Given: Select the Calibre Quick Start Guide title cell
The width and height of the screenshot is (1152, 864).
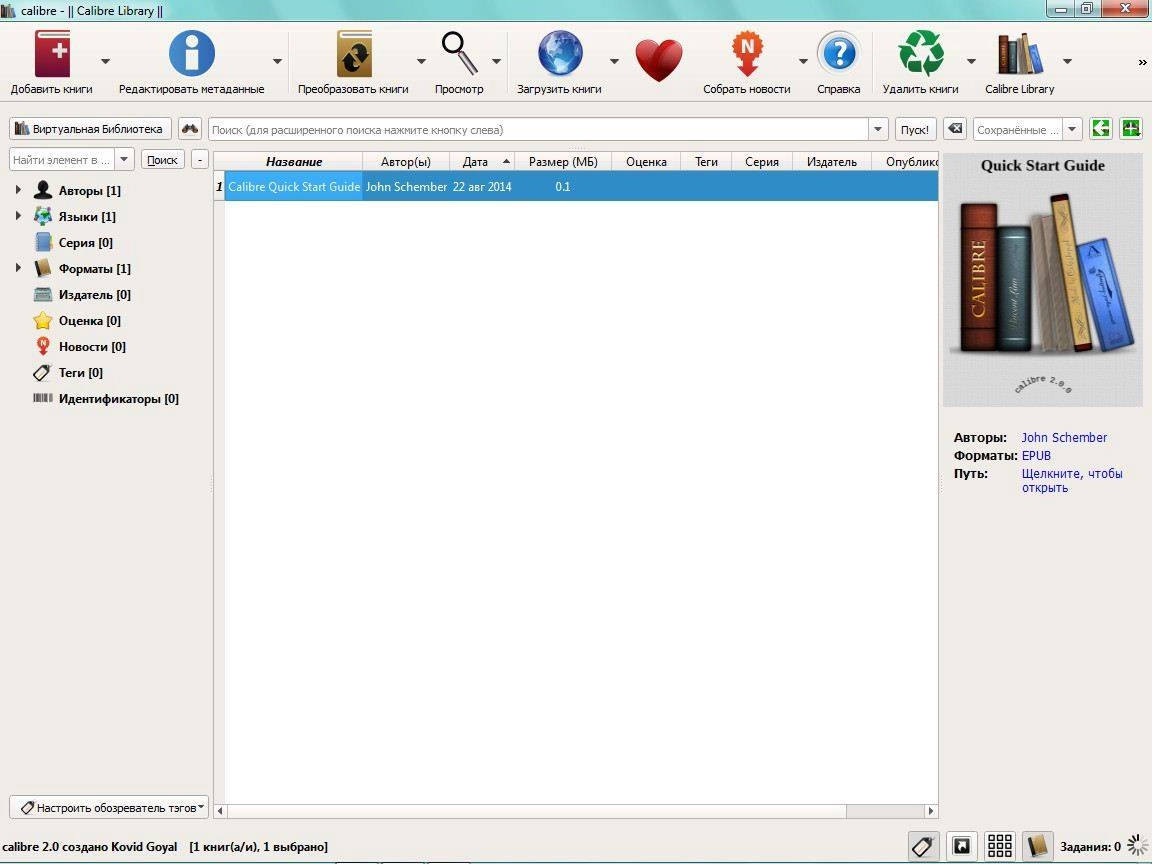Looking at the screenshot, I should tap(294, 187).
